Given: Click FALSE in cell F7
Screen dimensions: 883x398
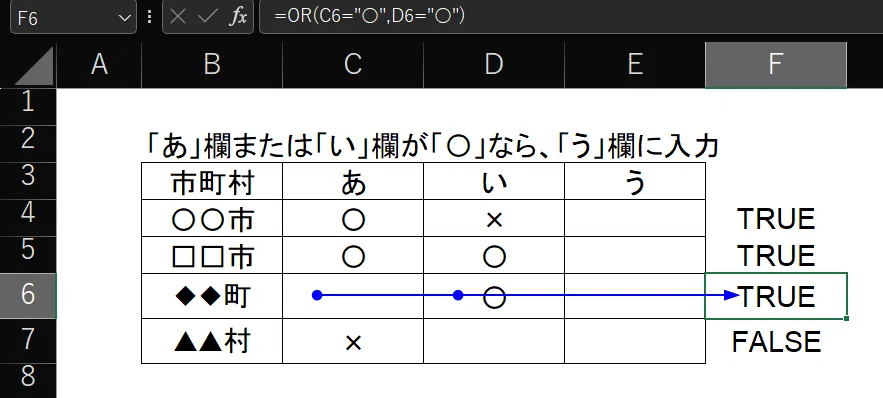Looking at the screenshot, I should coord(776,341).
